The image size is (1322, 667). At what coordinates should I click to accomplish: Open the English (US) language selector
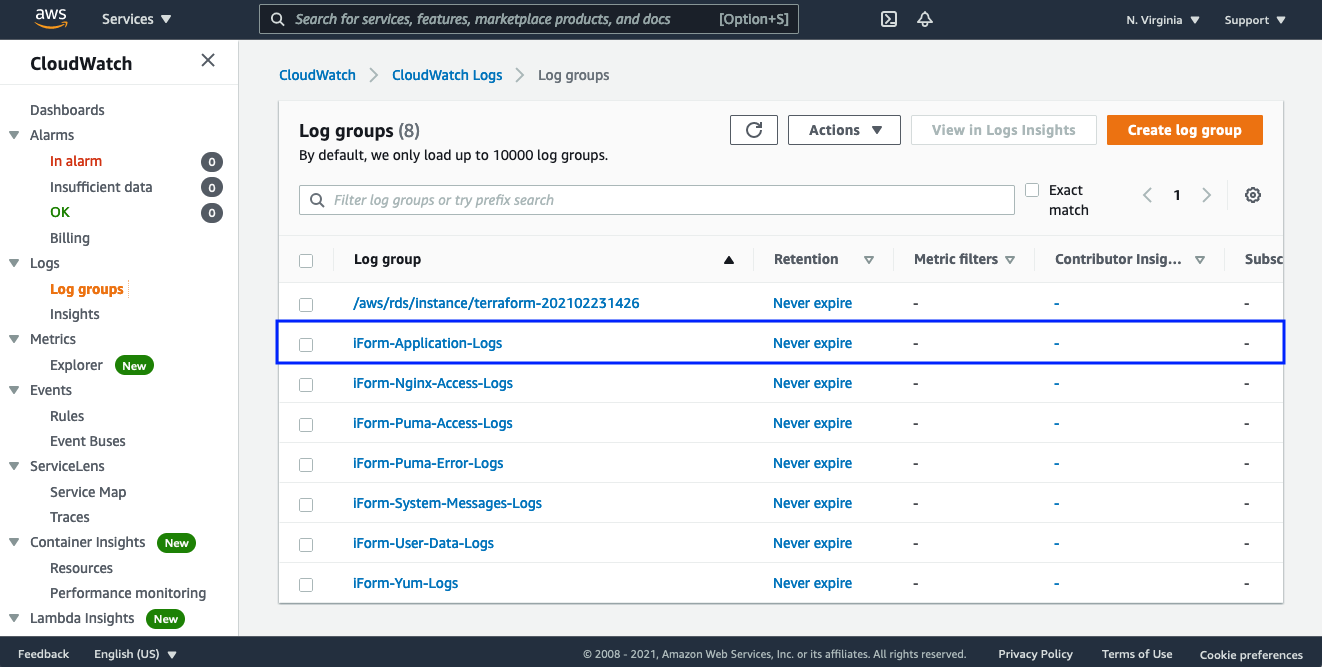point(135,654)
